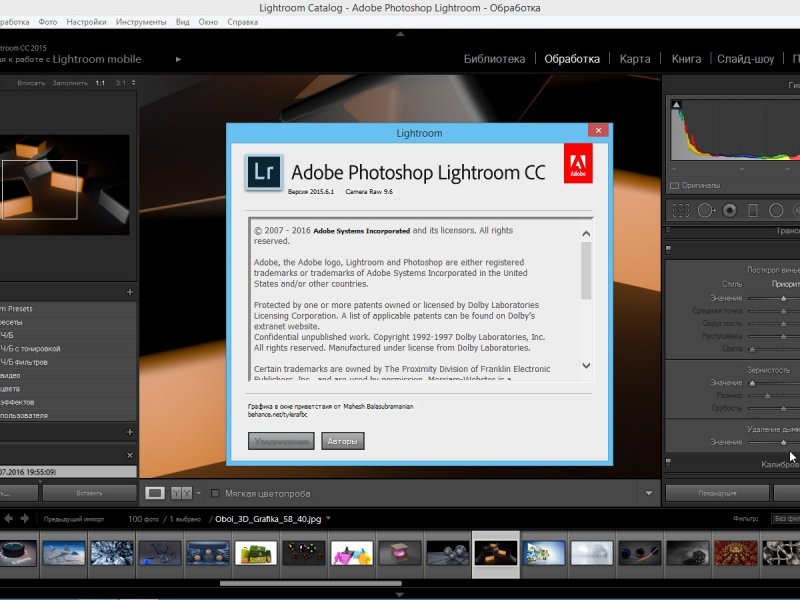Clear history with the X icon
This screenshot has width=800, height=600.
click(130, 455)
